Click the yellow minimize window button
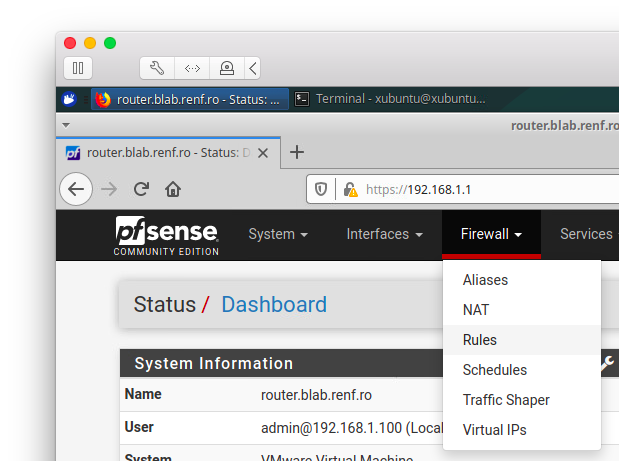 pos(90,43)
